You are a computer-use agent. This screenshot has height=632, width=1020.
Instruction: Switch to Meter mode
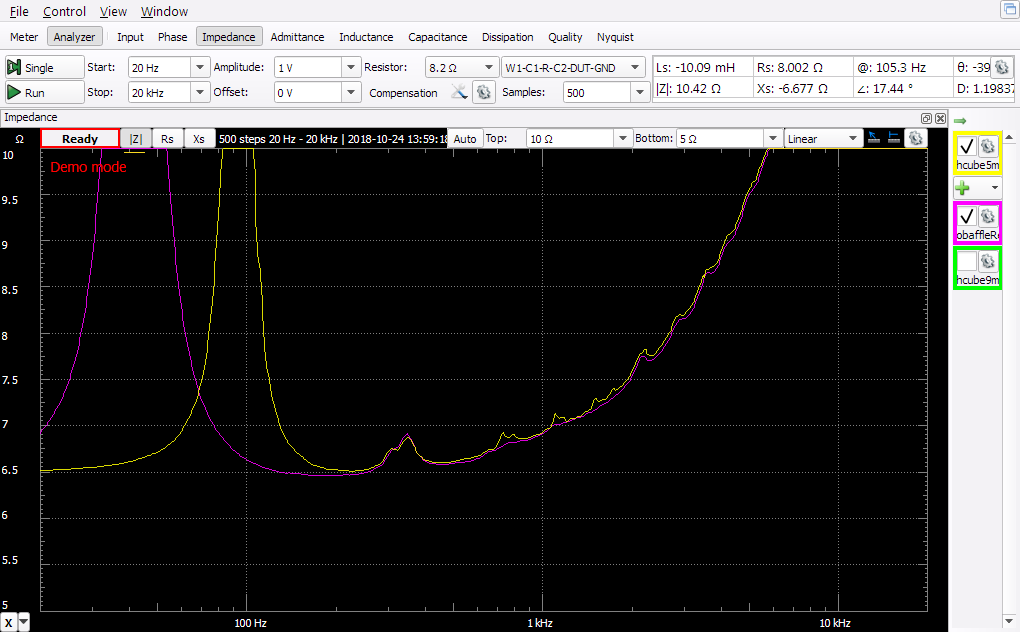[x=24, y=37]
